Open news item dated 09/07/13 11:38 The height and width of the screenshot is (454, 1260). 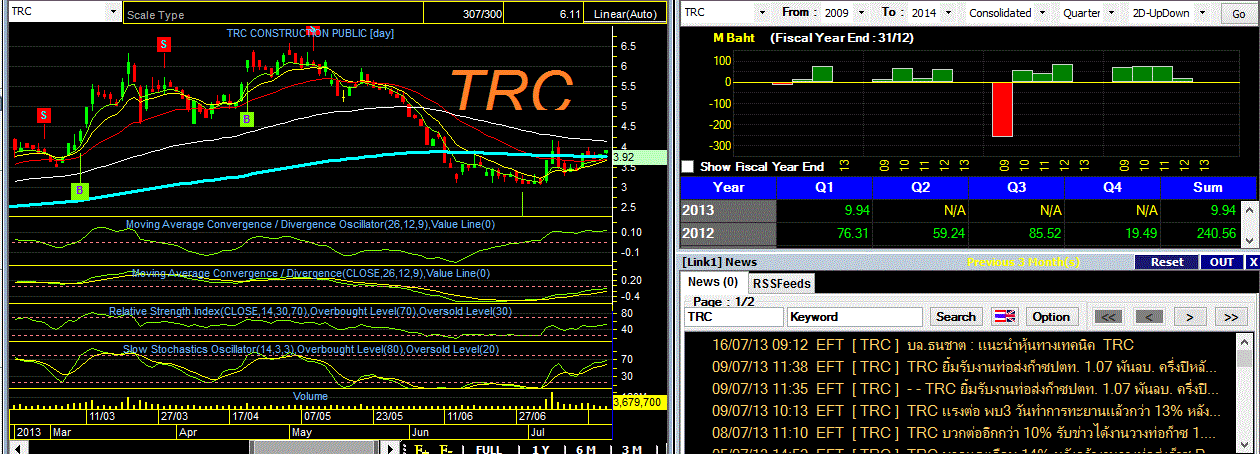958,366
